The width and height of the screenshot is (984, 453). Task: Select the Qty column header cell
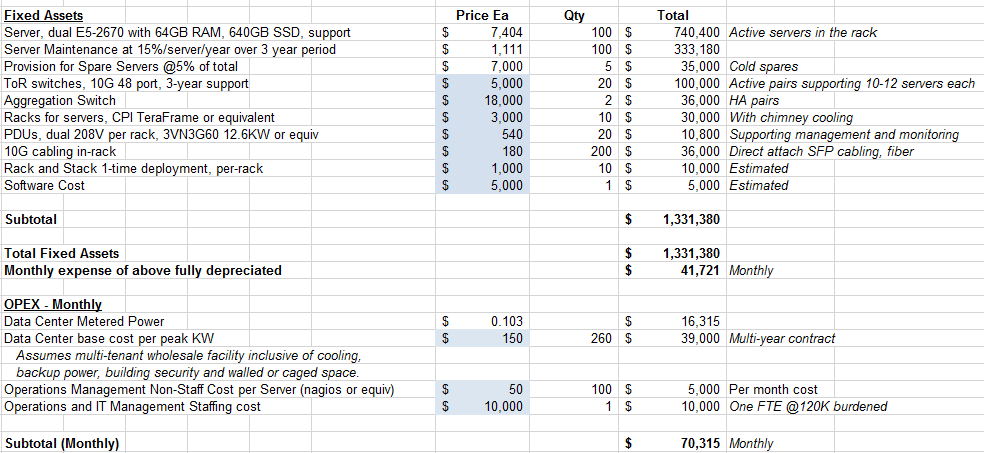pos(574,16)
